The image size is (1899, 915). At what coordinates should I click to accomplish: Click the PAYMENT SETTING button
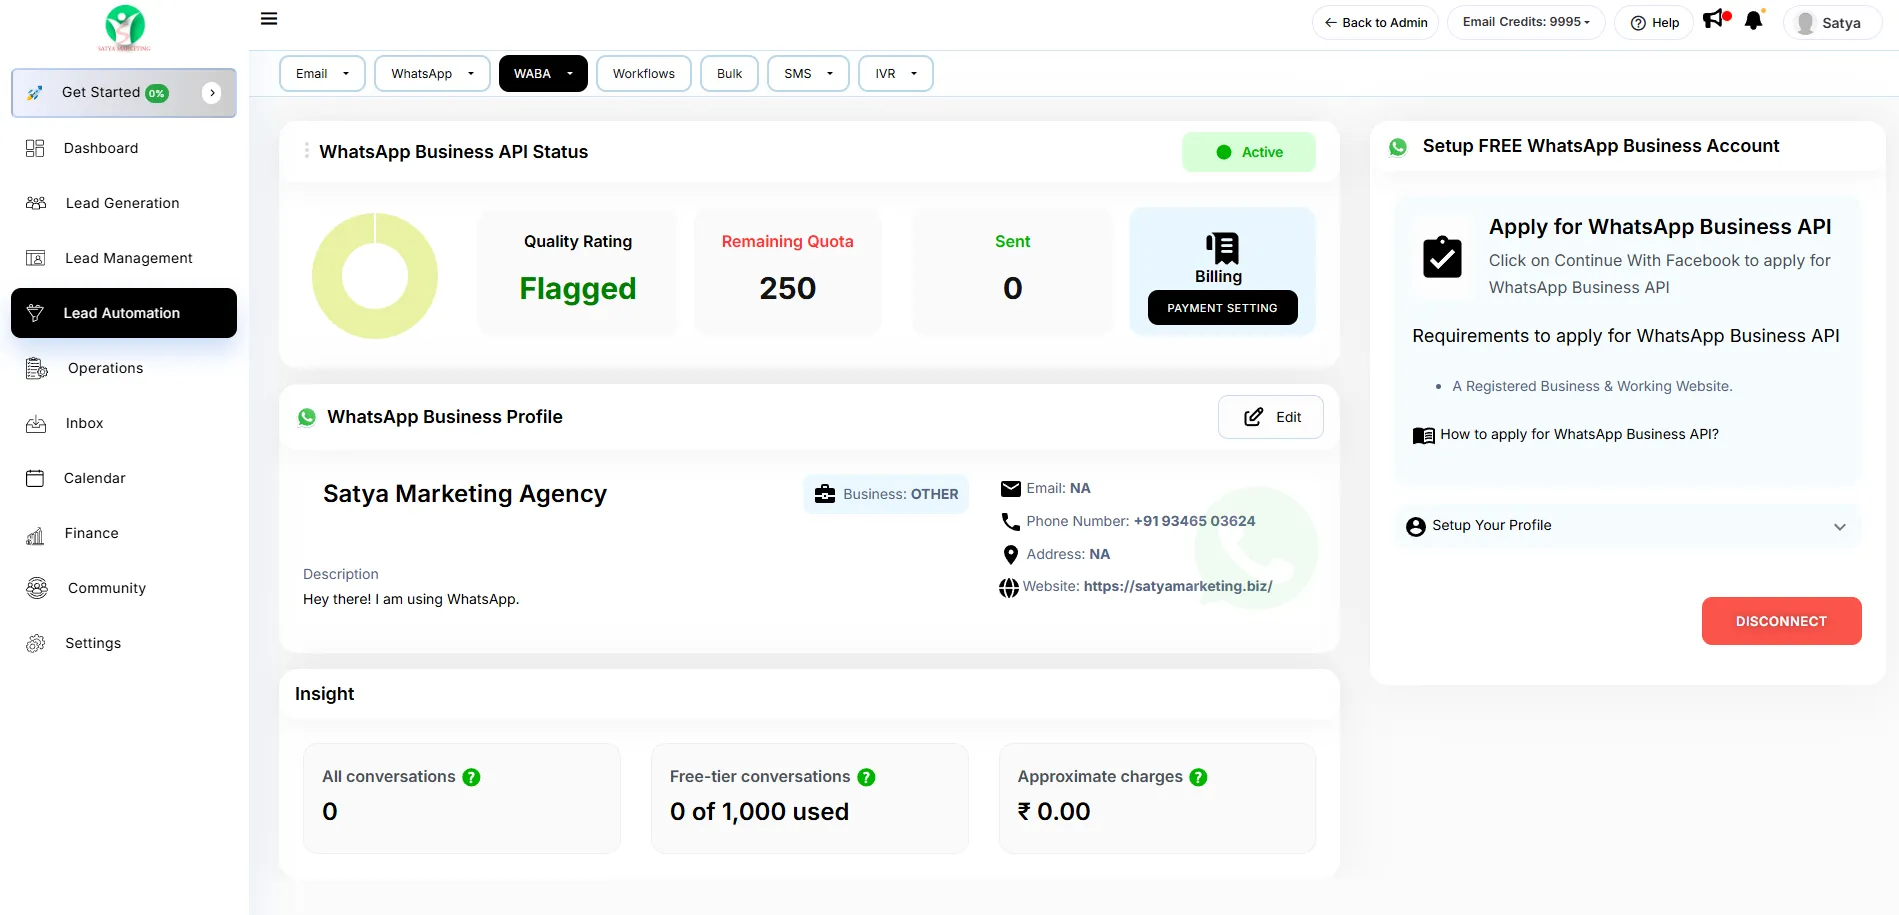point(1222,308)
